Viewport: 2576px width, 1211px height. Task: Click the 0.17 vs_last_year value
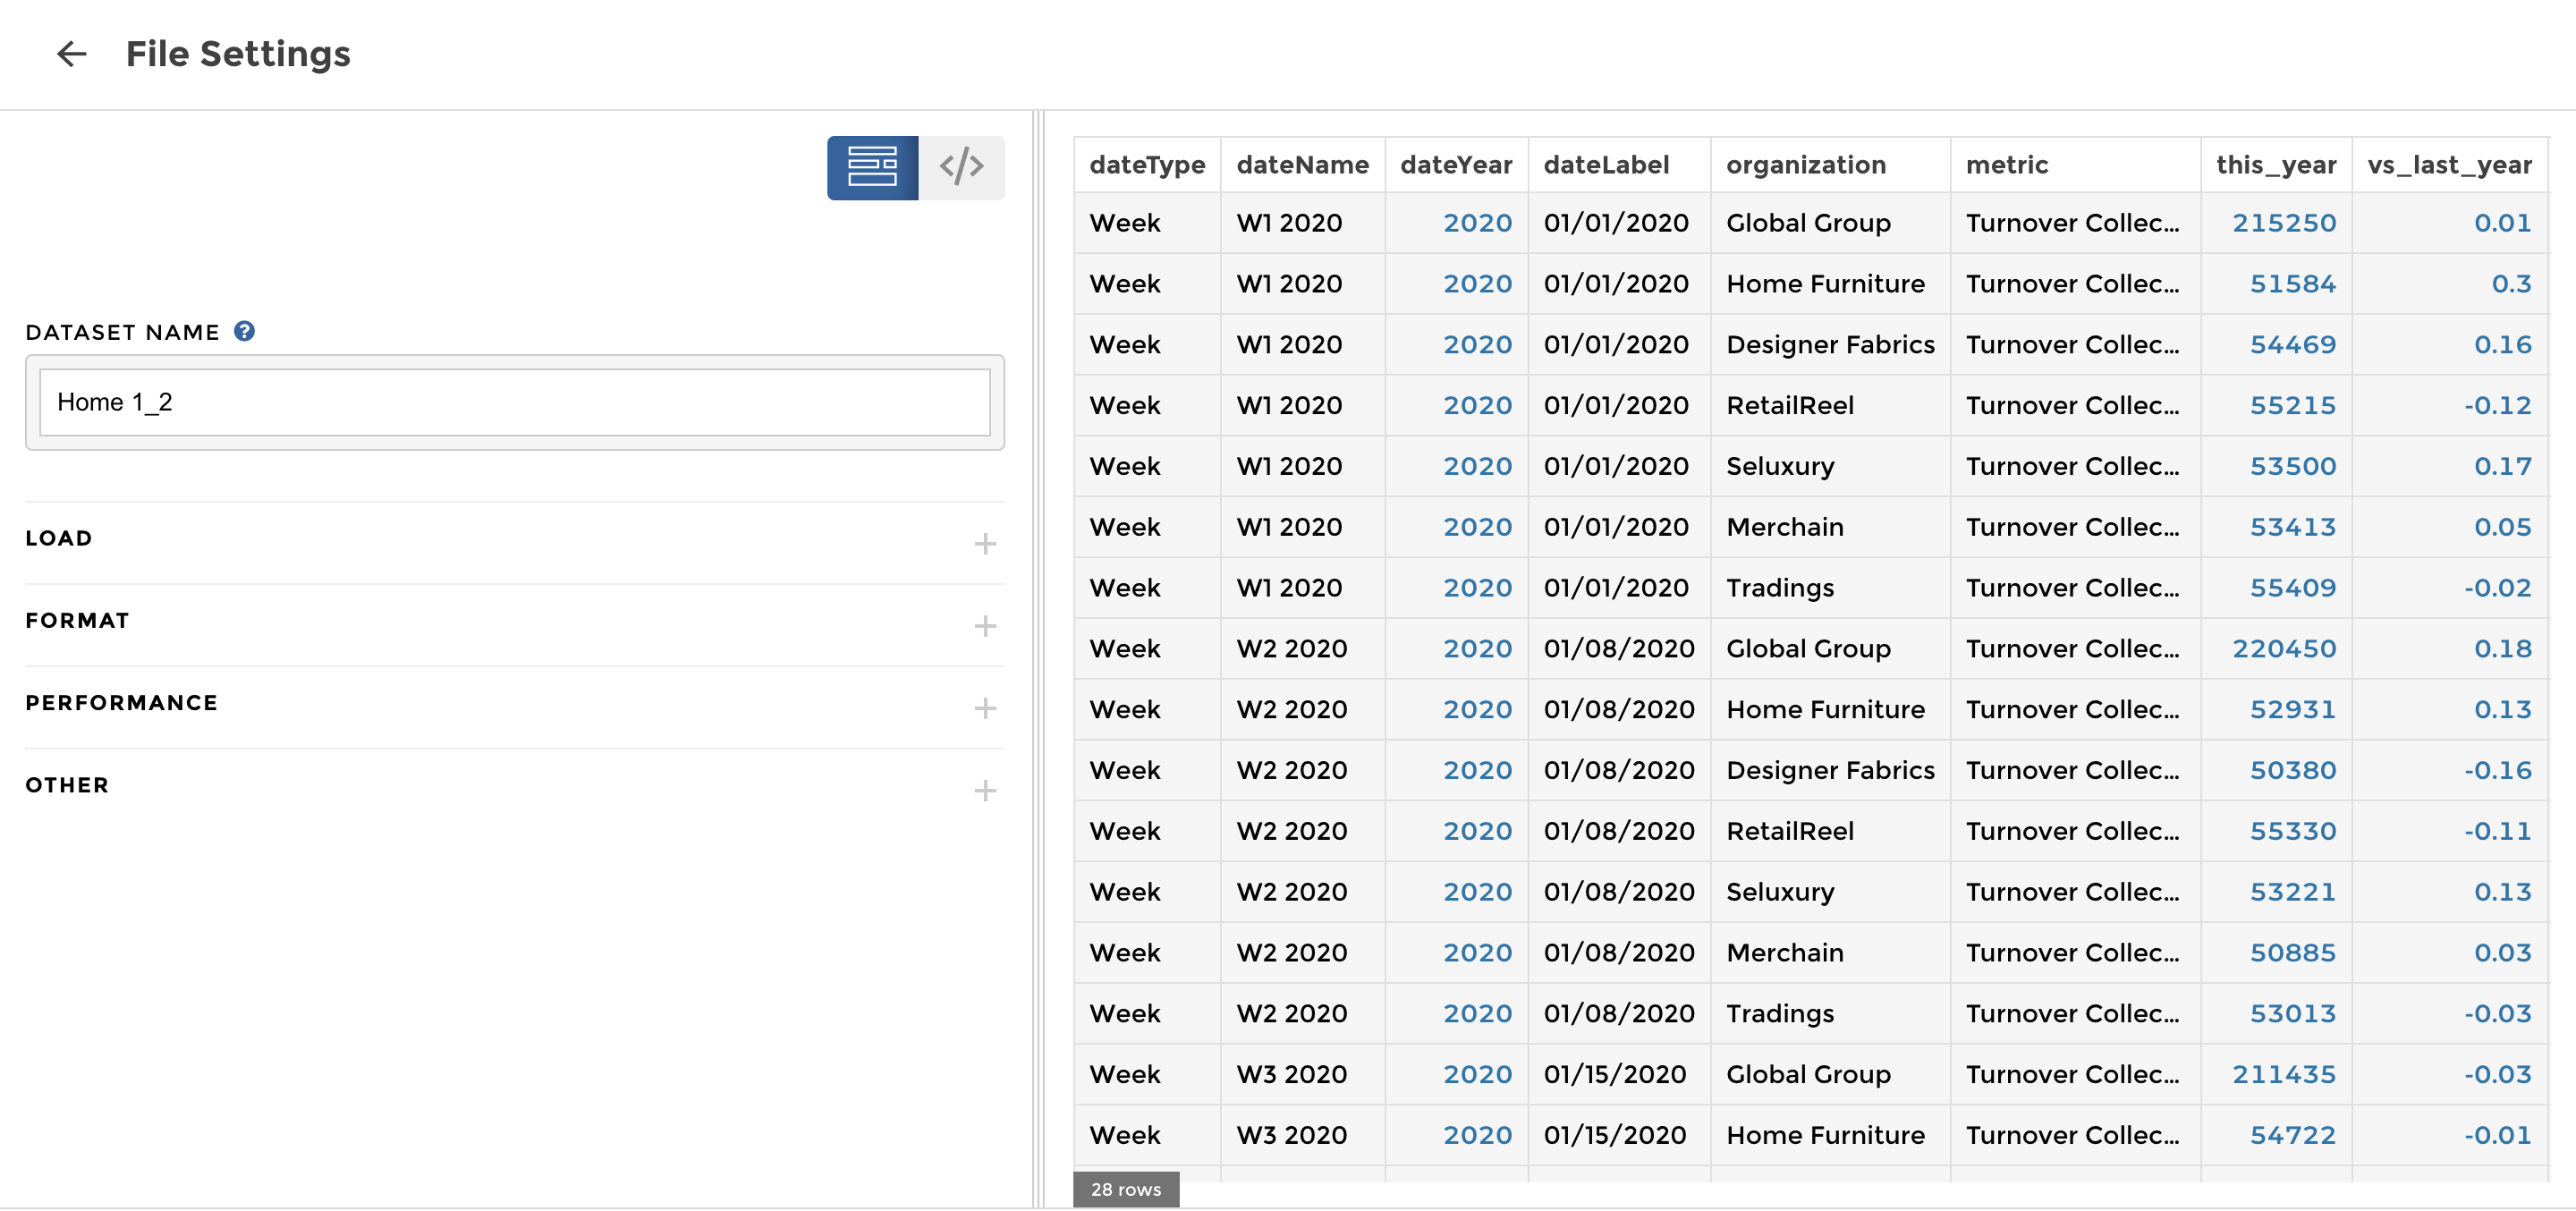pyautogui.click(x=2503, y=467)
